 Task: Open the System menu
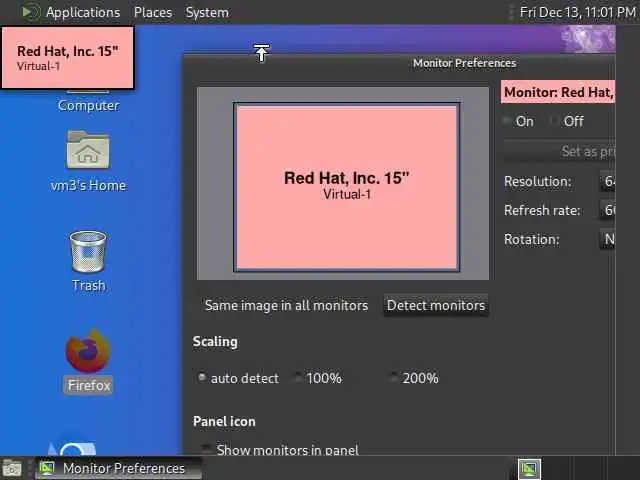[207, 12]
